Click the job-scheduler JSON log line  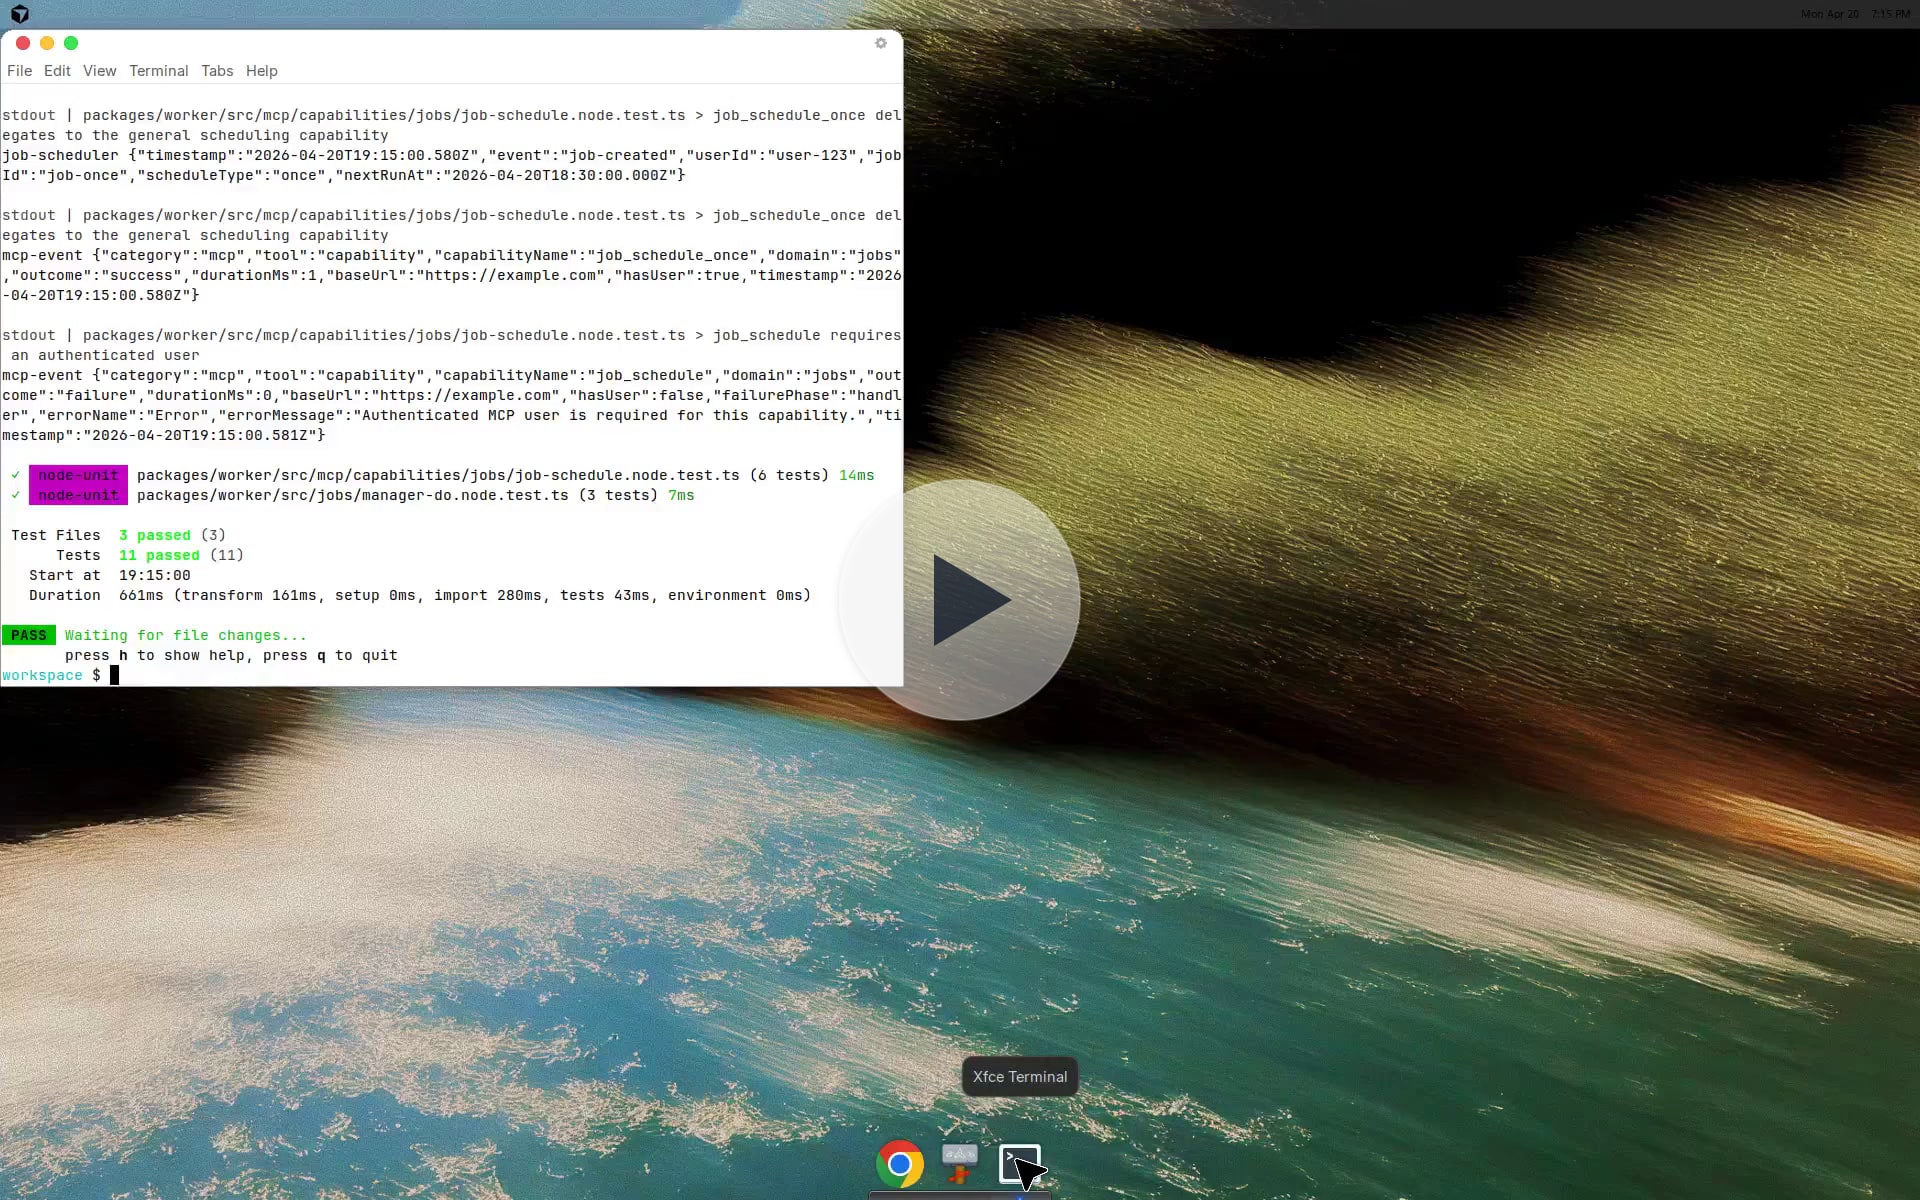click(x=451, y=165)
